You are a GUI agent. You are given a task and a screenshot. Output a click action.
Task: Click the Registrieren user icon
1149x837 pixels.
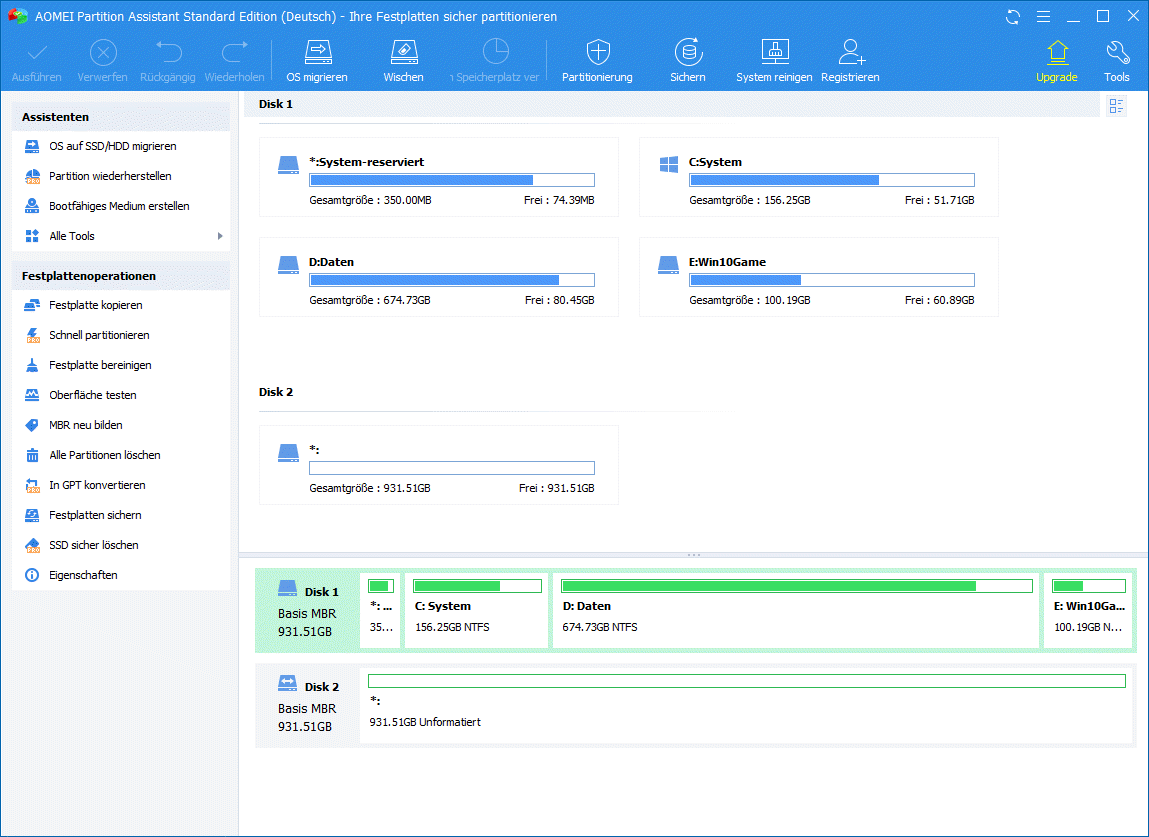pos(850,53)
